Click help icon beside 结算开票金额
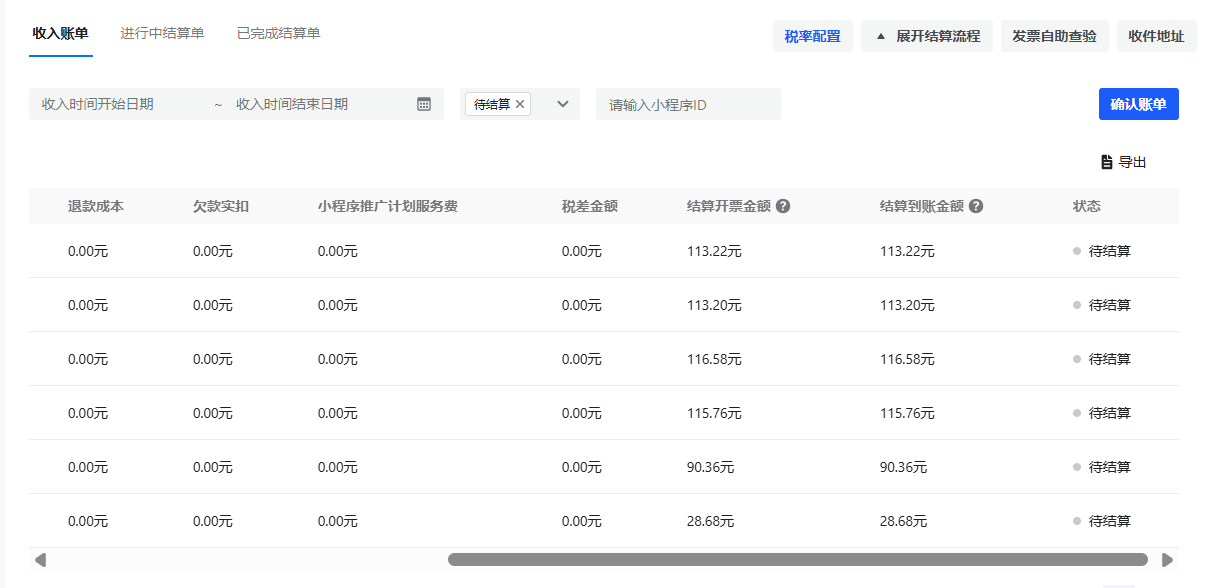The image size is (1211, 588). point(783,206)
